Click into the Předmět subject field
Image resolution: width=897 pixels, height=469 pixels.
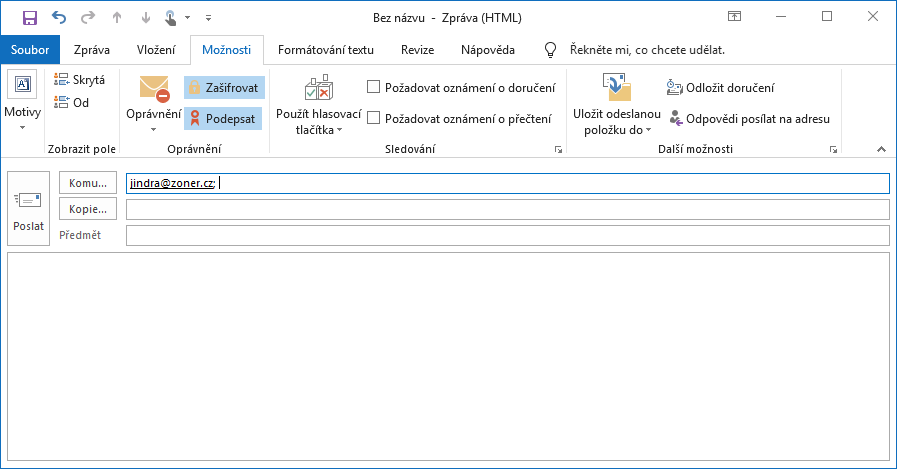(507, 235)
